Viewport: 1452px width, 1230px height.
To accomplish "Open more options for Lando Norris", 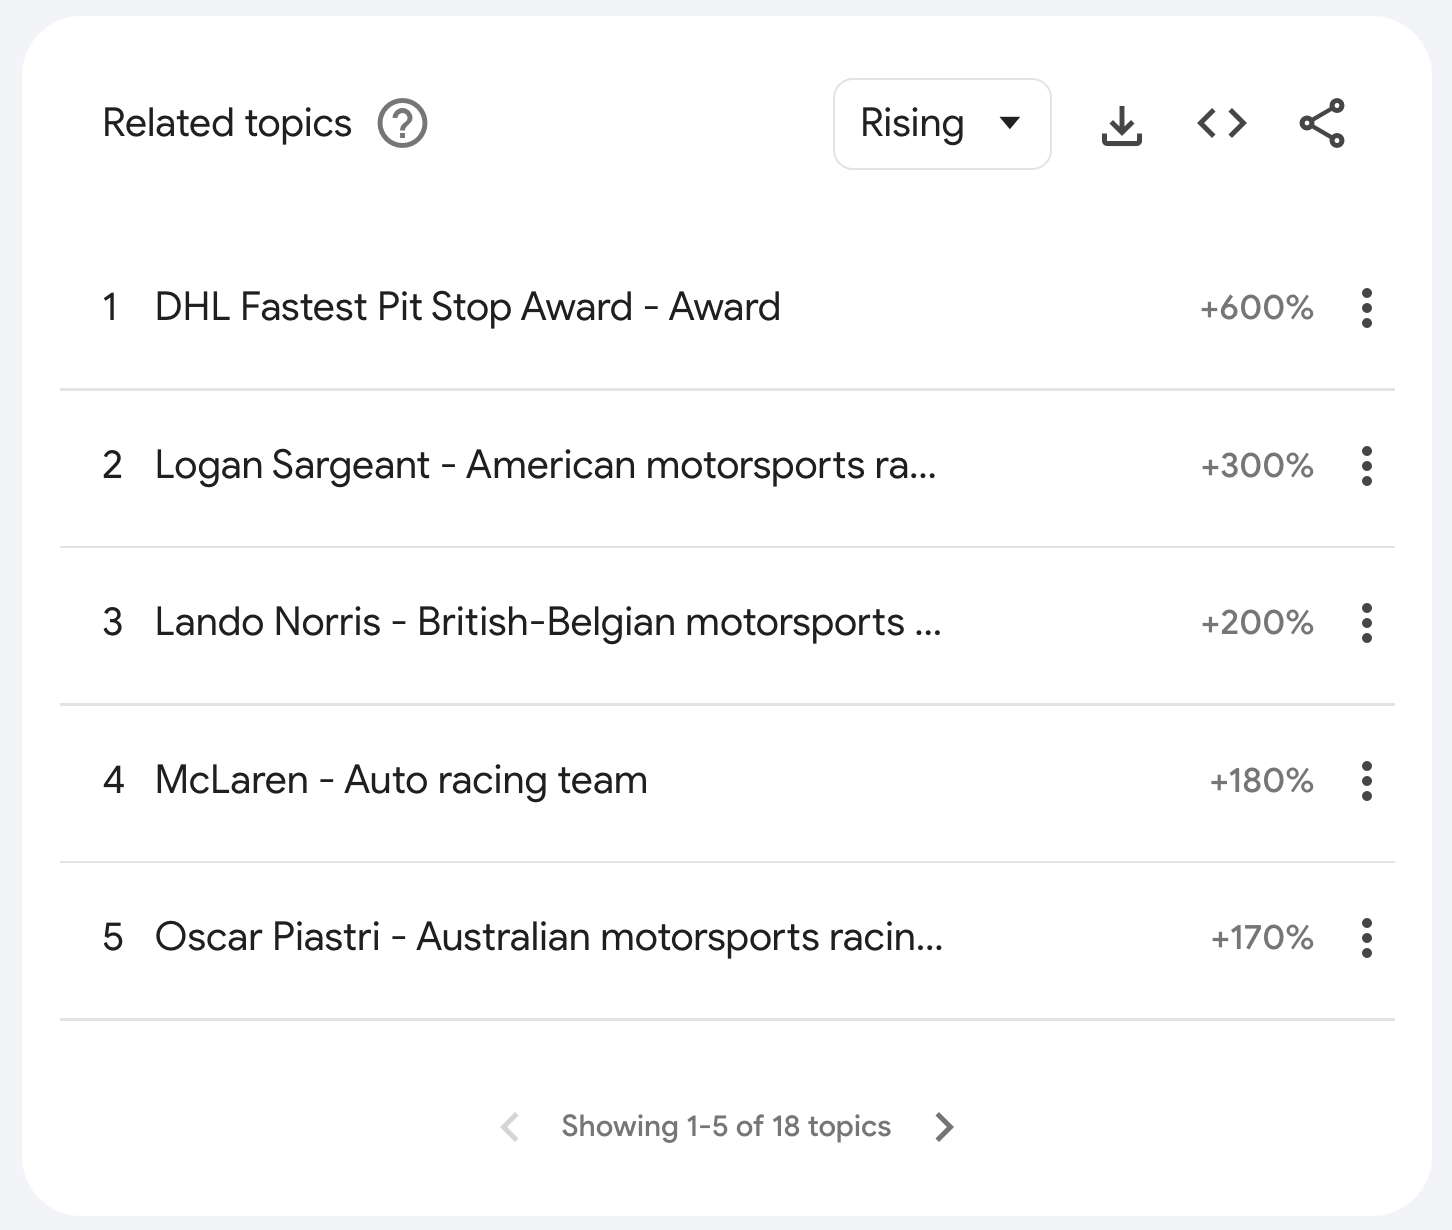I will click(x=1366, y=623).
